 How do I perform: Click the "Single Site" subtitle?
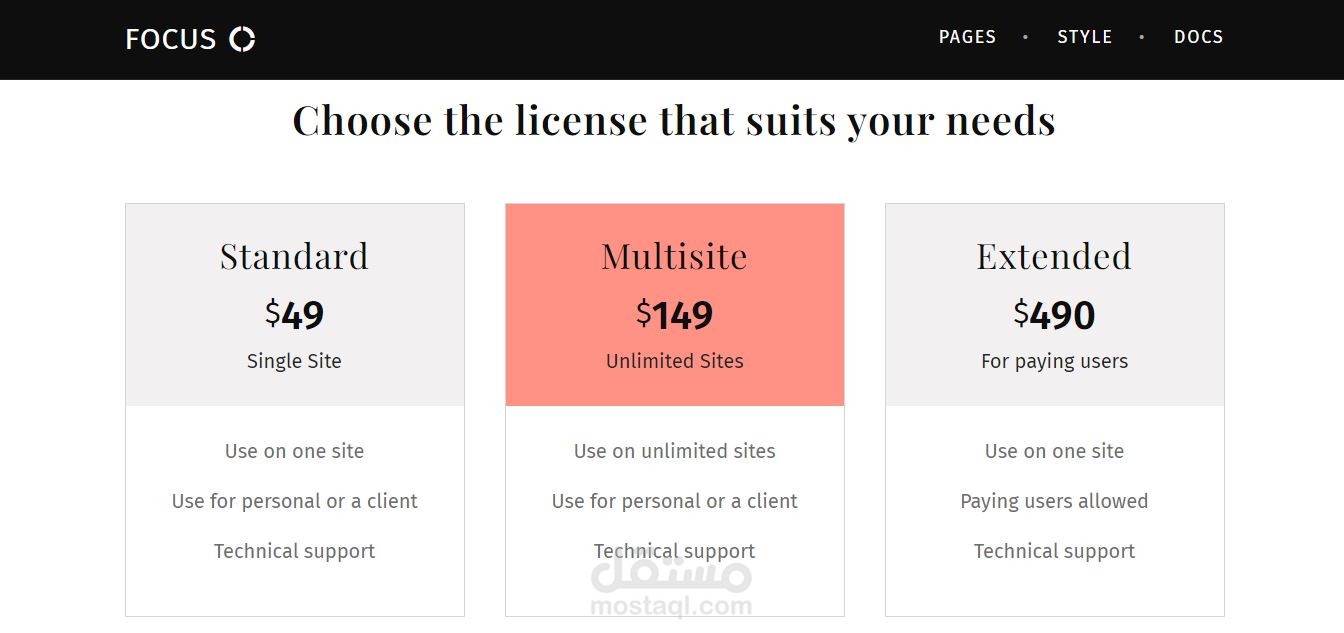point(294,361)
